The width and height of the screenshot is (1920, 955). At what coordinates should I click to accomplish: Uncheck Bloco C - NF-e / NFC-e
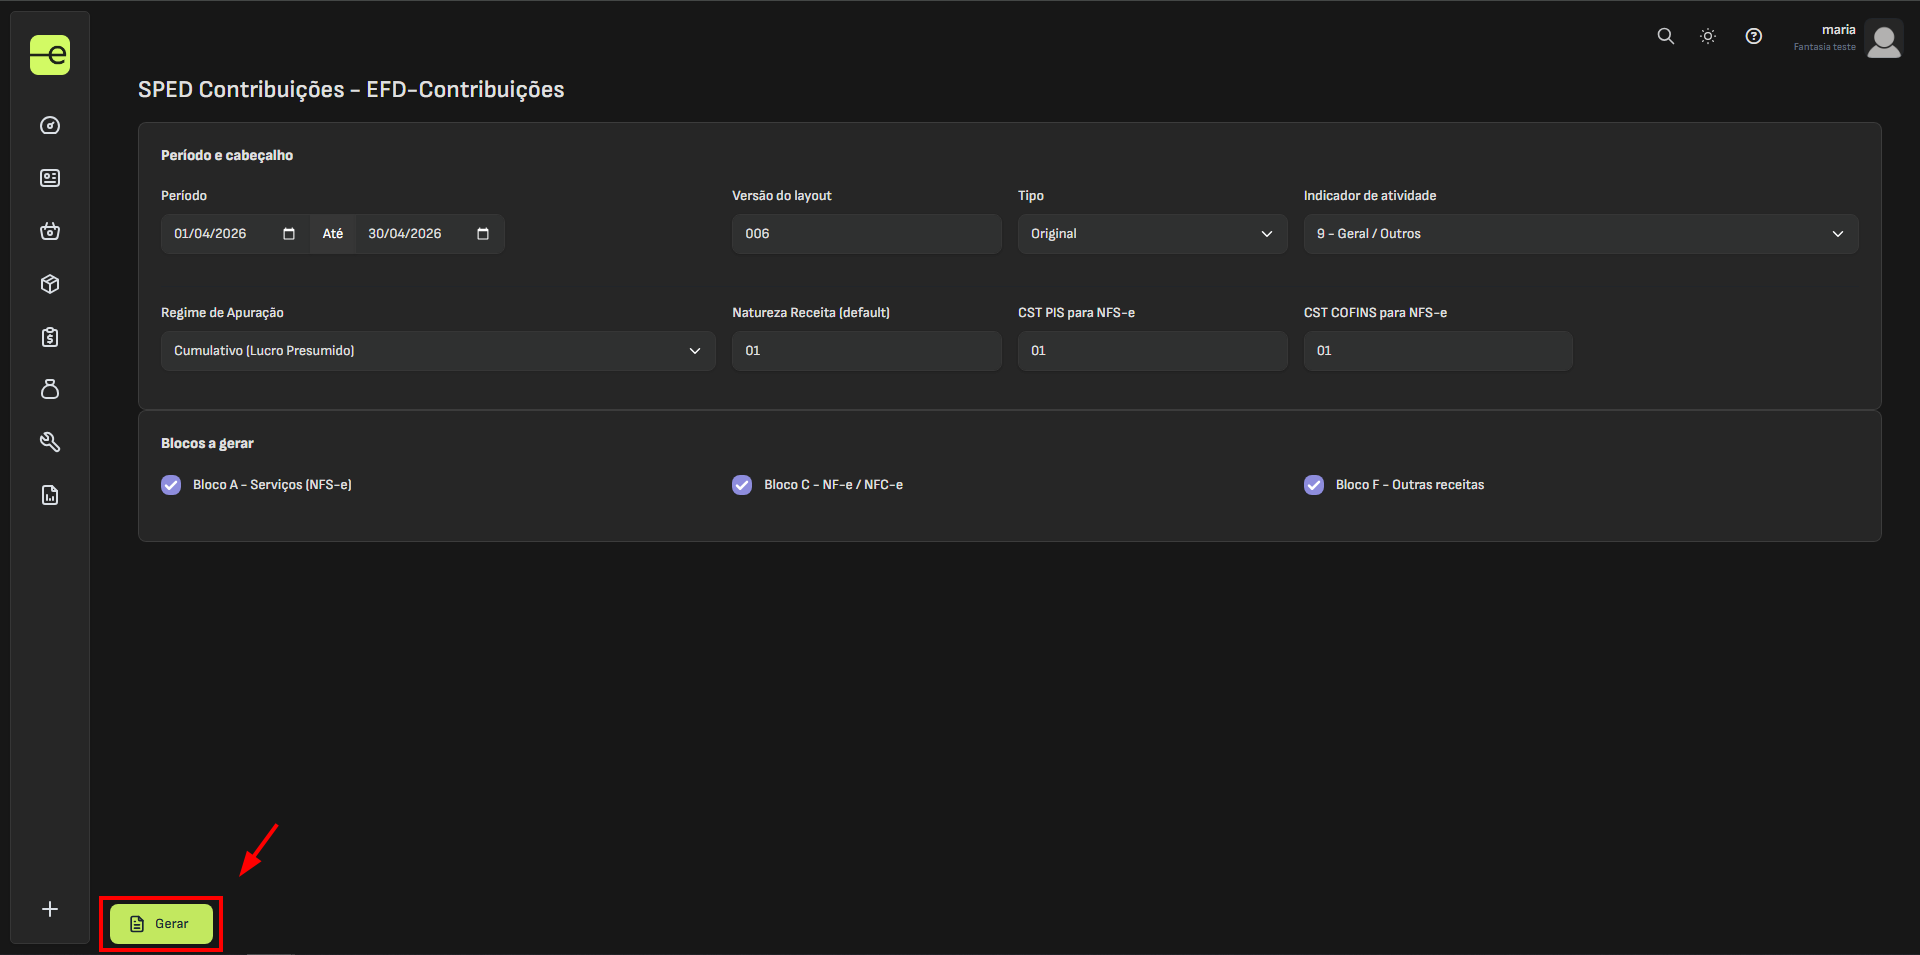tap(742, 485)
